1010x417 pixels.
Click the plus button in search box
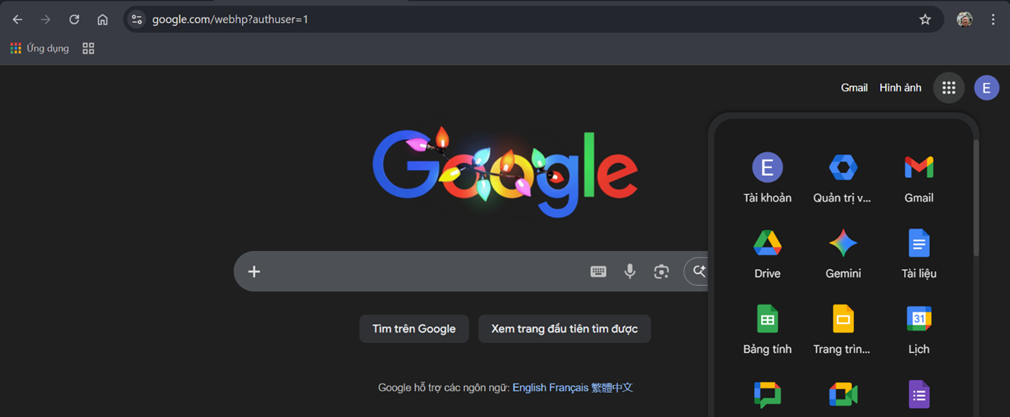[254, 271]
